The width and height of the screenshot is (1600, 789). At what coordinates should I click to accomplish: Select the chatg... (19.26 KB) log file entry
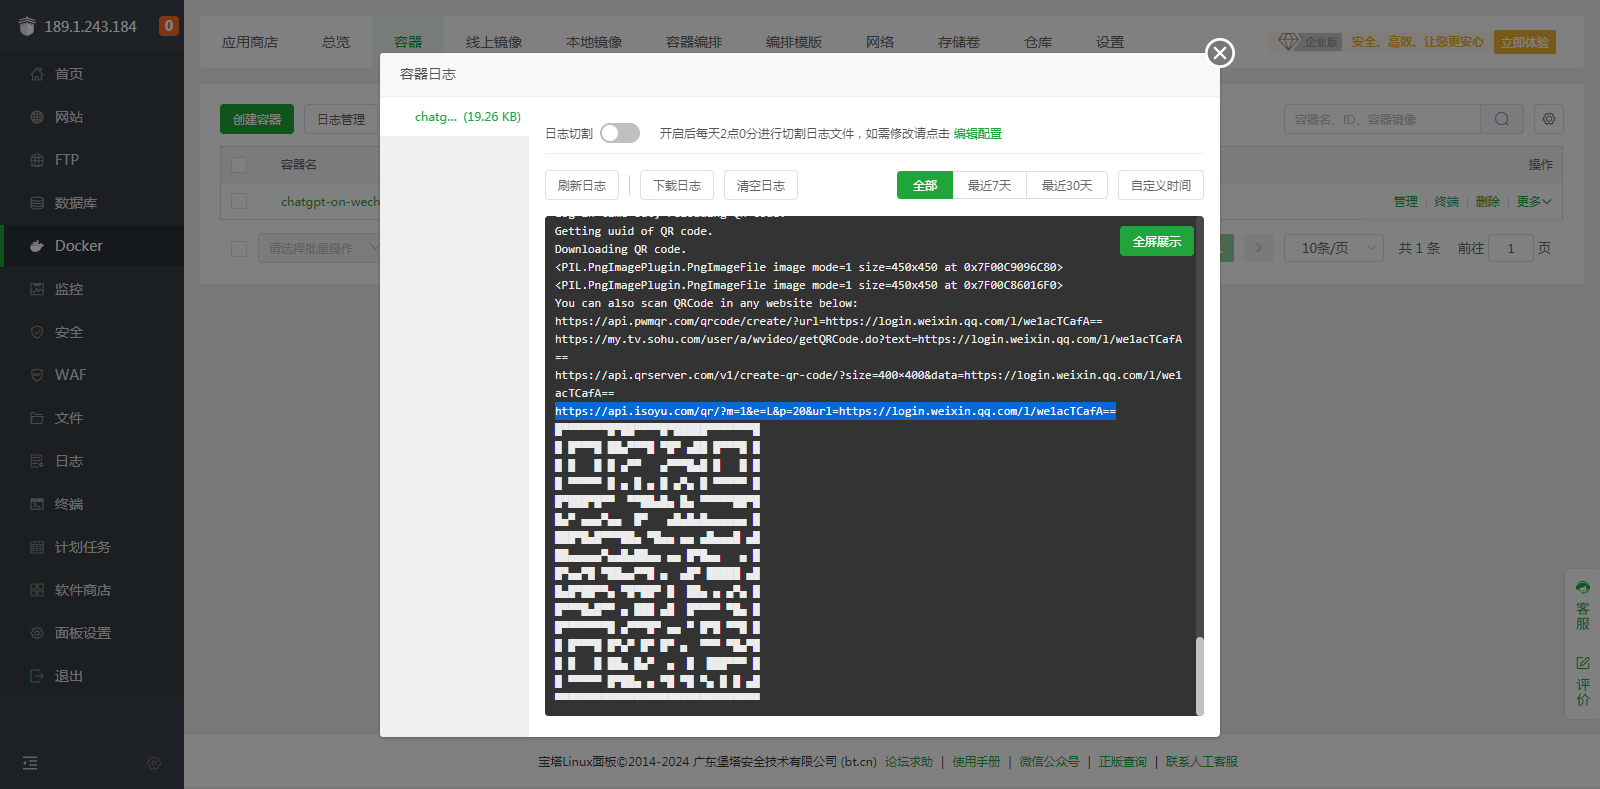click(x=467, y=117)
